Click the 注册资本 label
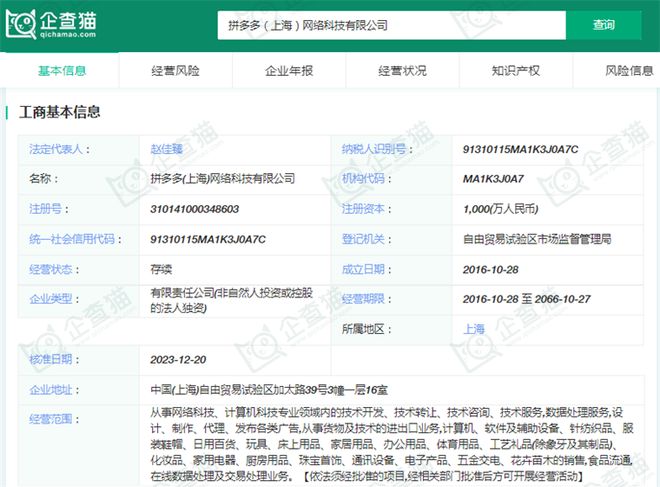 363,209
